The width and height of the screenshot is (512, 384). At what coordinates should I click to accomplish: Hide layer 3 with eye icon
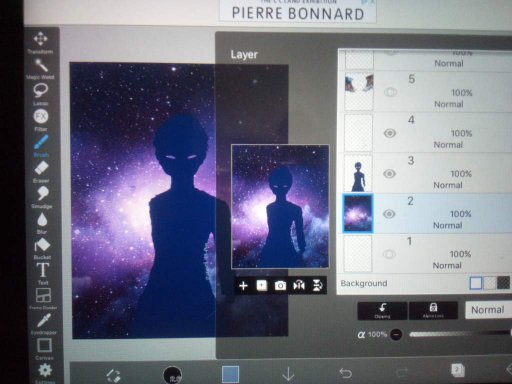coord(389,174)
